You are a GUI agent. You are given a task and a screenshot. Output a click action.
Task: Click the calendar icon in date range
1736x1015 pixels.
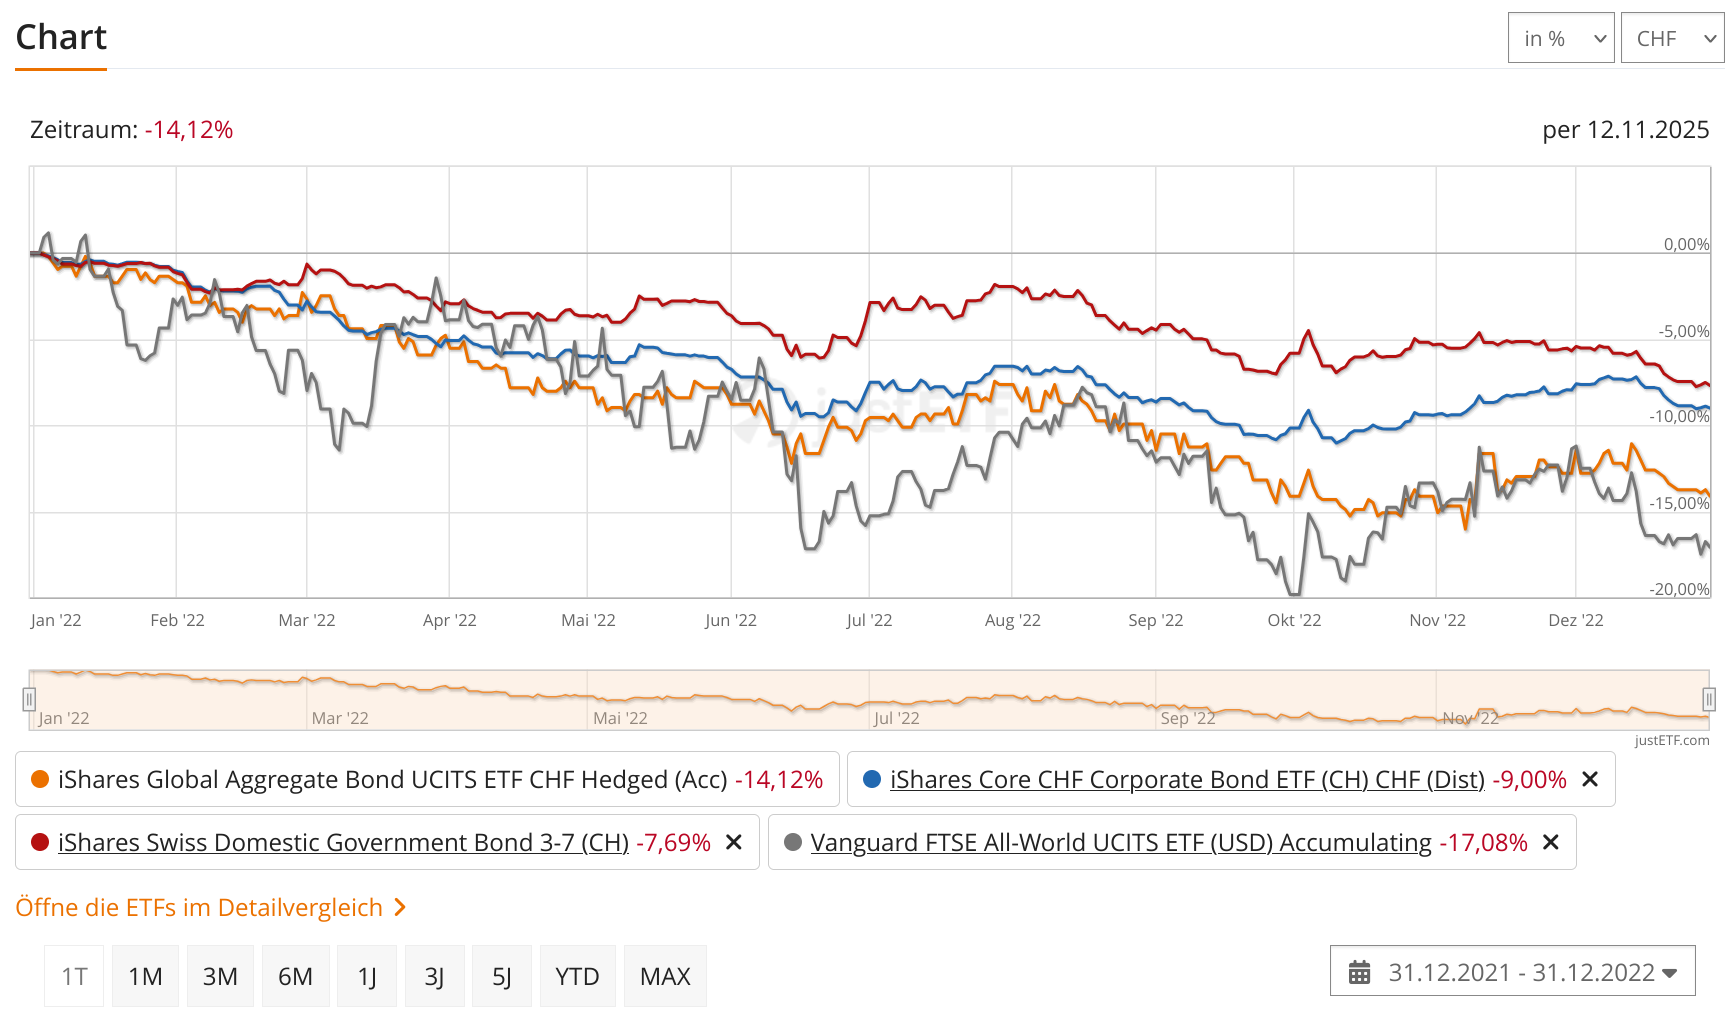(1359, 972)
